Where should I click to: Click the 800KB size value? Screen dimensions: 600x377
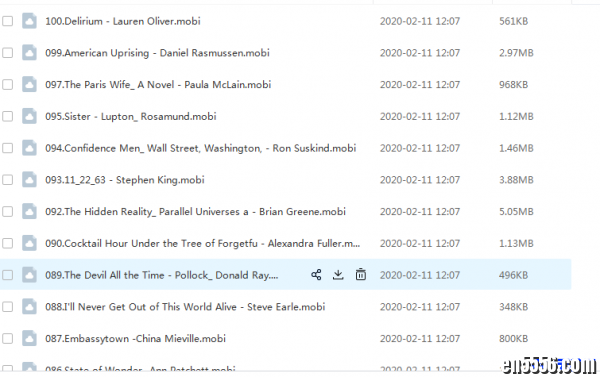pyautogui.click(x=514, y=339)
